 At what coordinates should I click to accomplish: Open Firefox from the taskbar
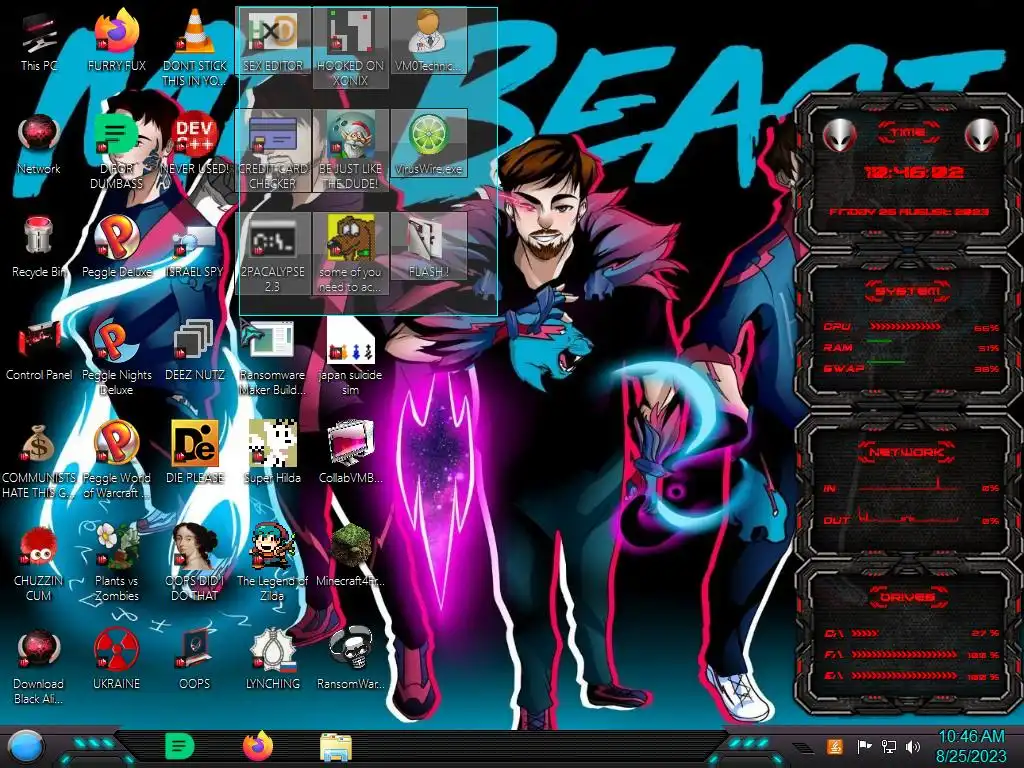258,746
